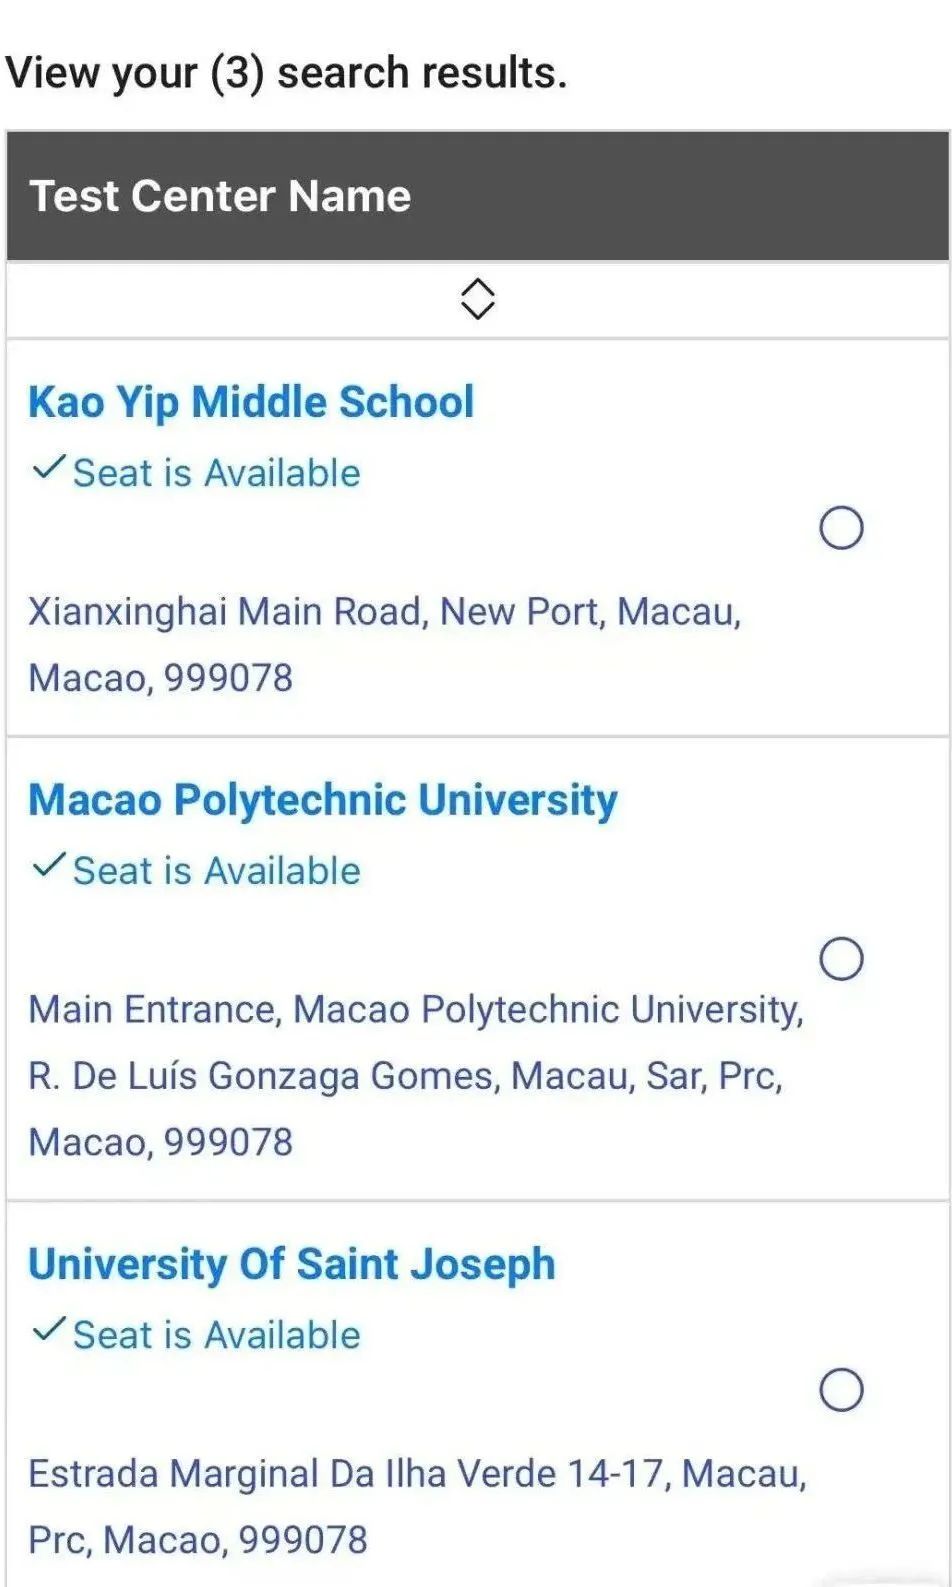Open the Kao Yip Middle School link
The width and height of the screenshot is (952, 1587).
pyautogui.click(x=251, y=402)
